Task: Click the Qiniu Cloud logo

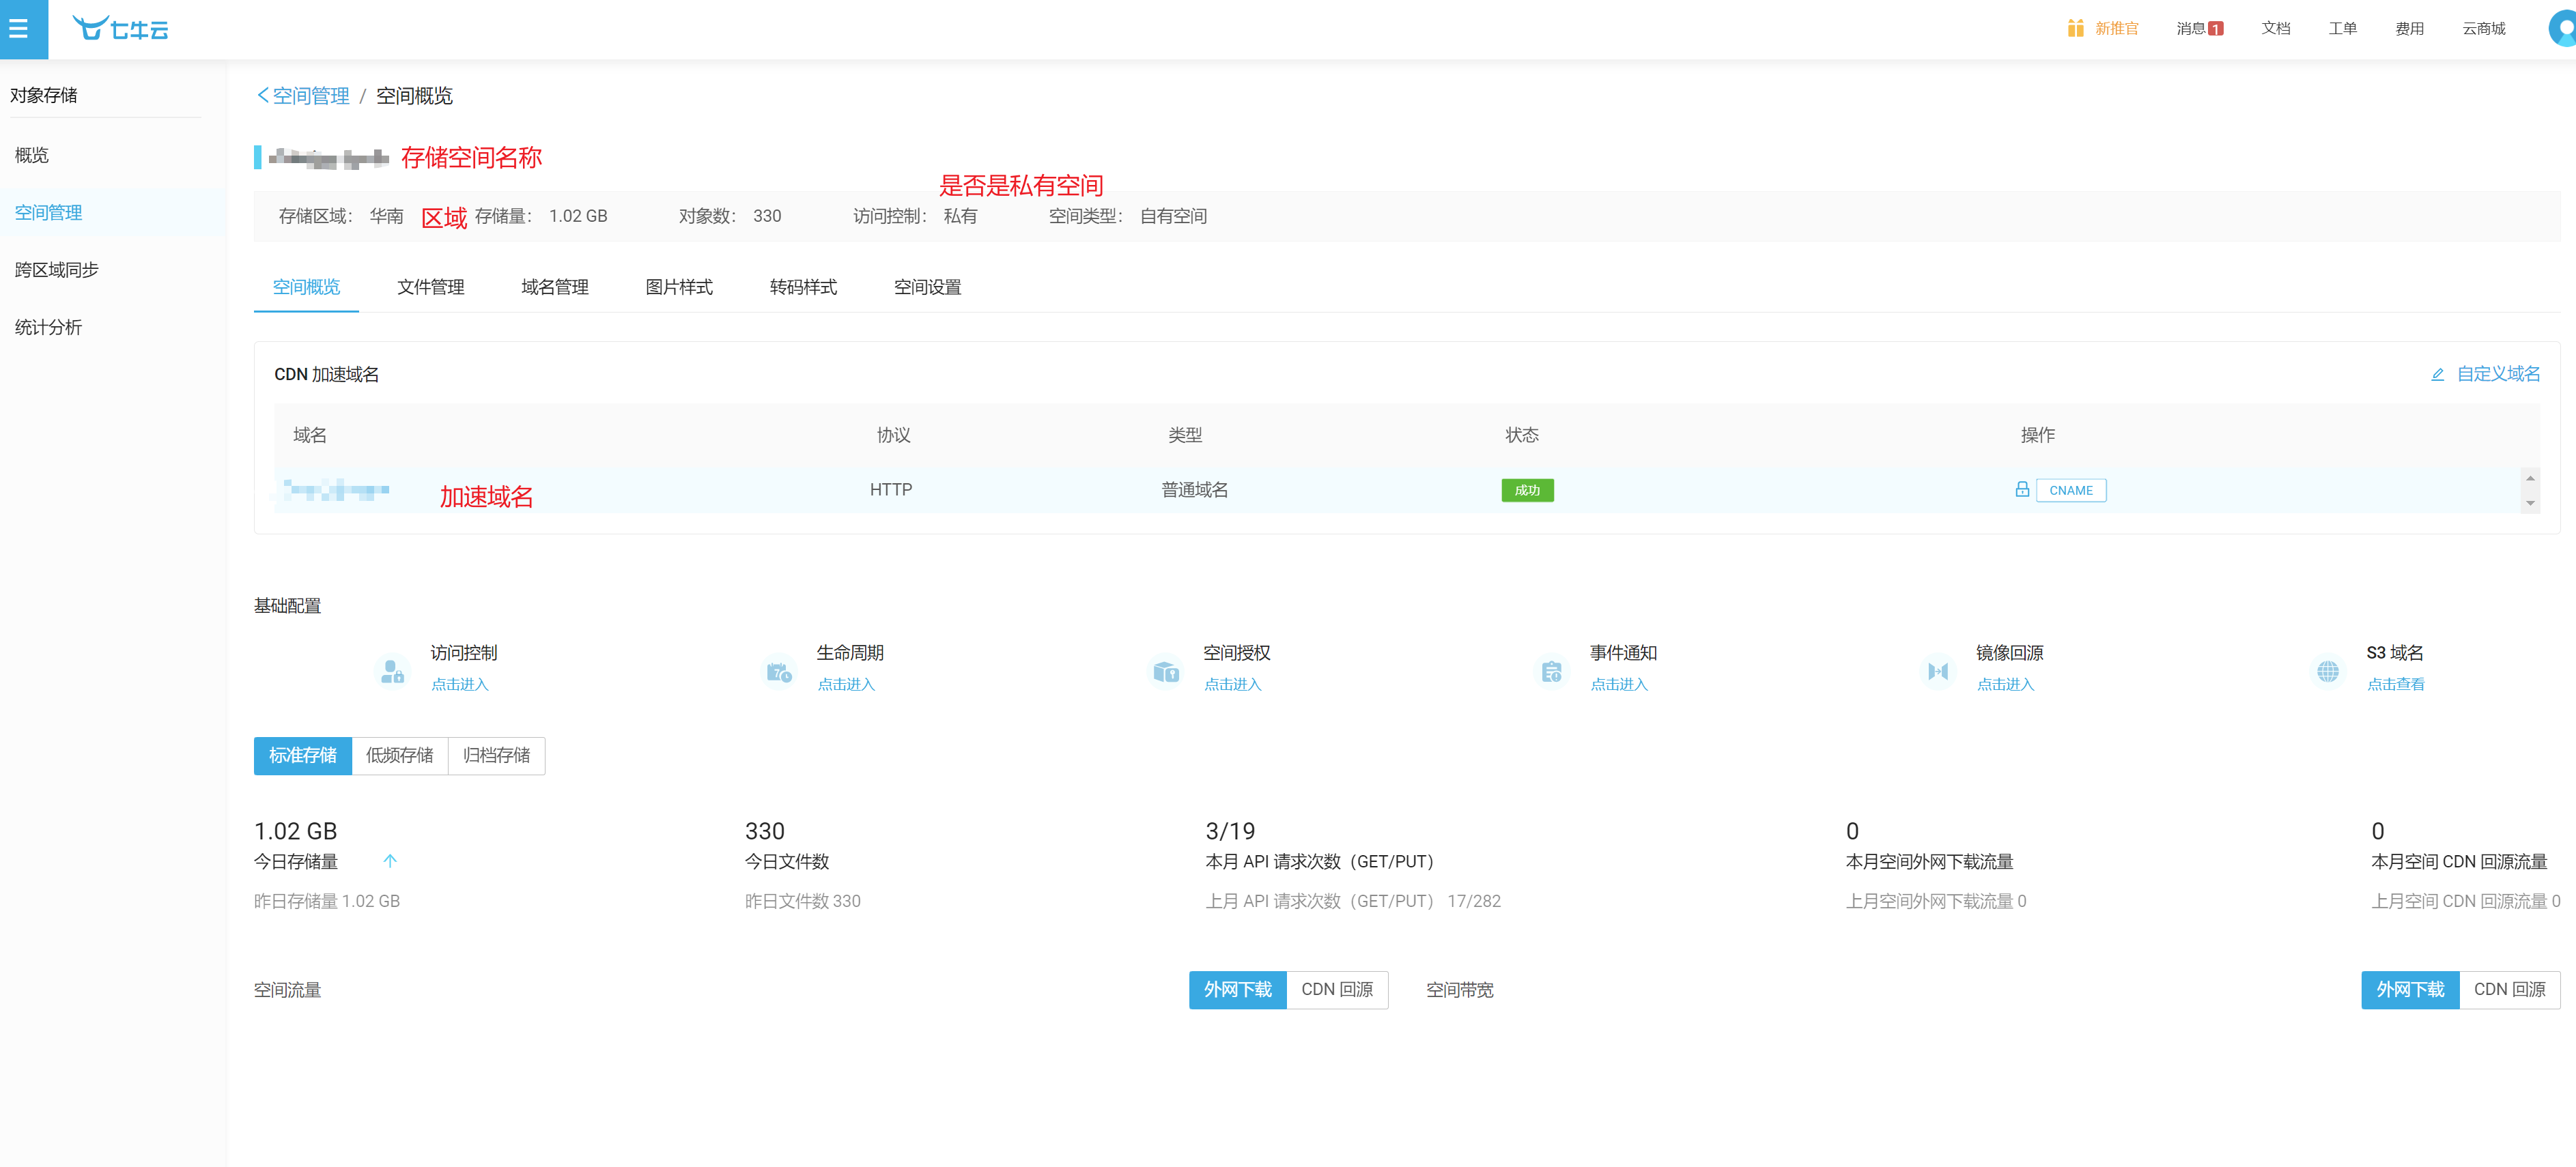Action: 120,29
